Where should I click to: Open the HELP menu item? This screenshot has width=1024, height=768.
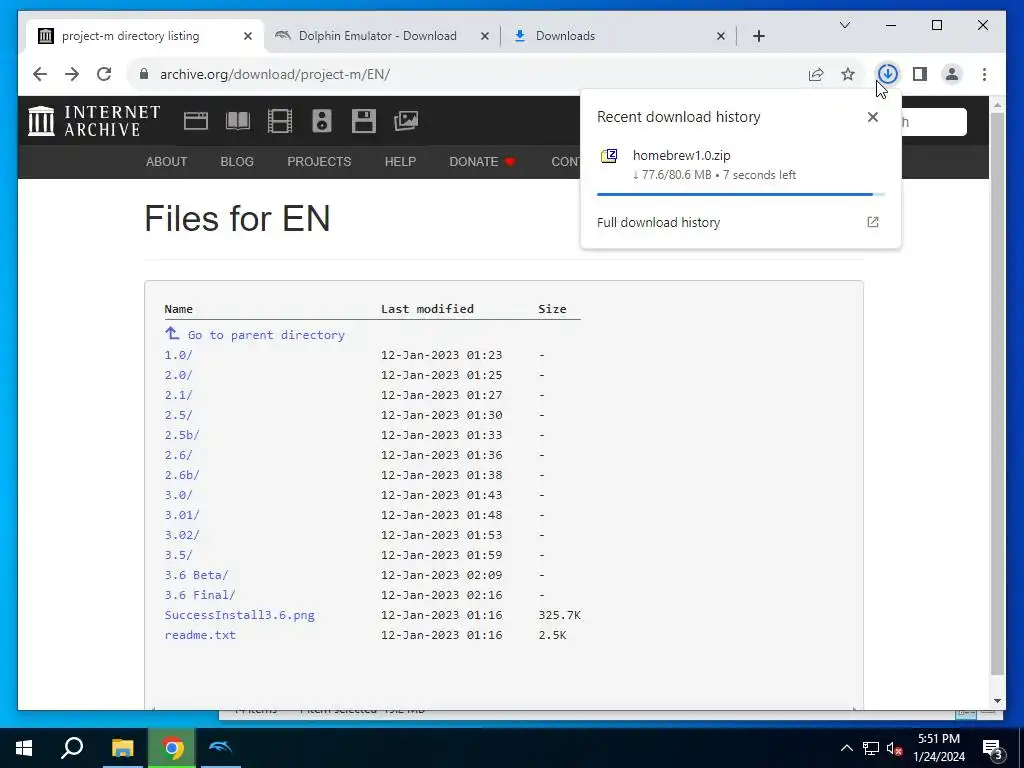pyautogui.click(x=400, y=161)
